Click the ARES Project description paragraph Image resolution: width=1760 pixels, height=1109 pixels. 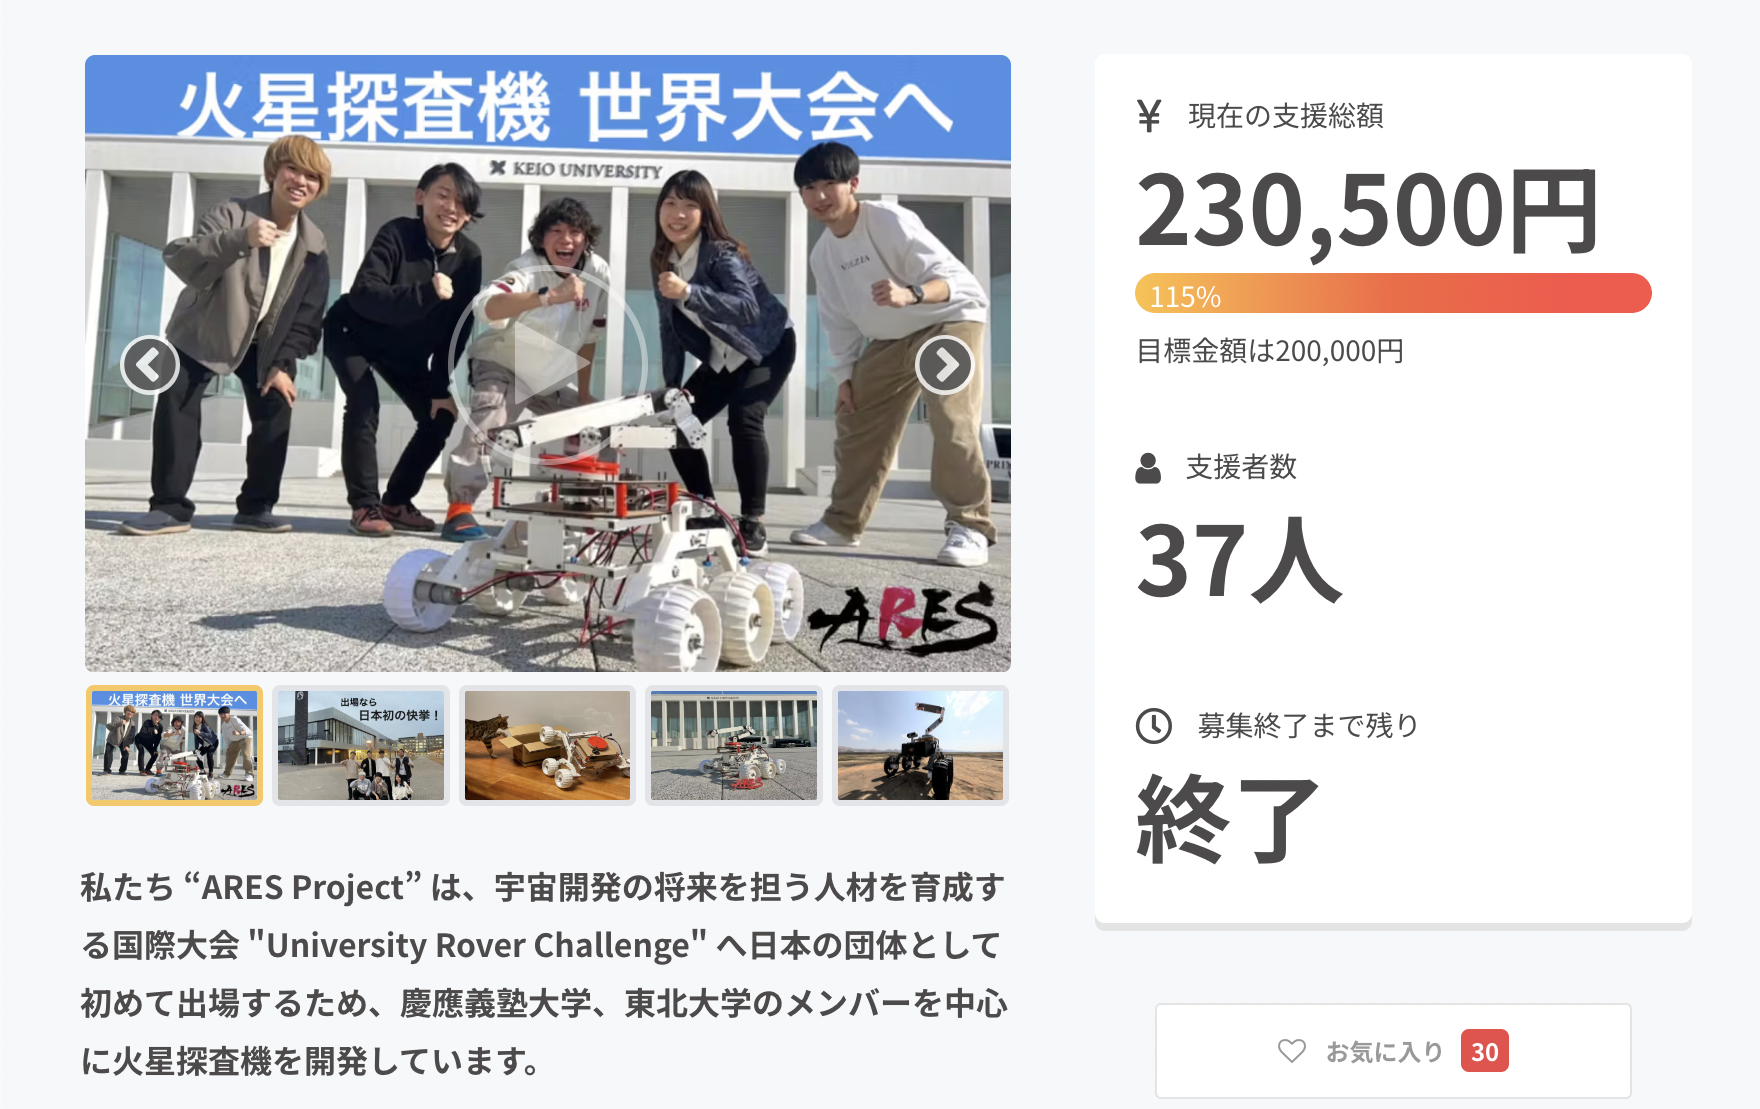544,974
